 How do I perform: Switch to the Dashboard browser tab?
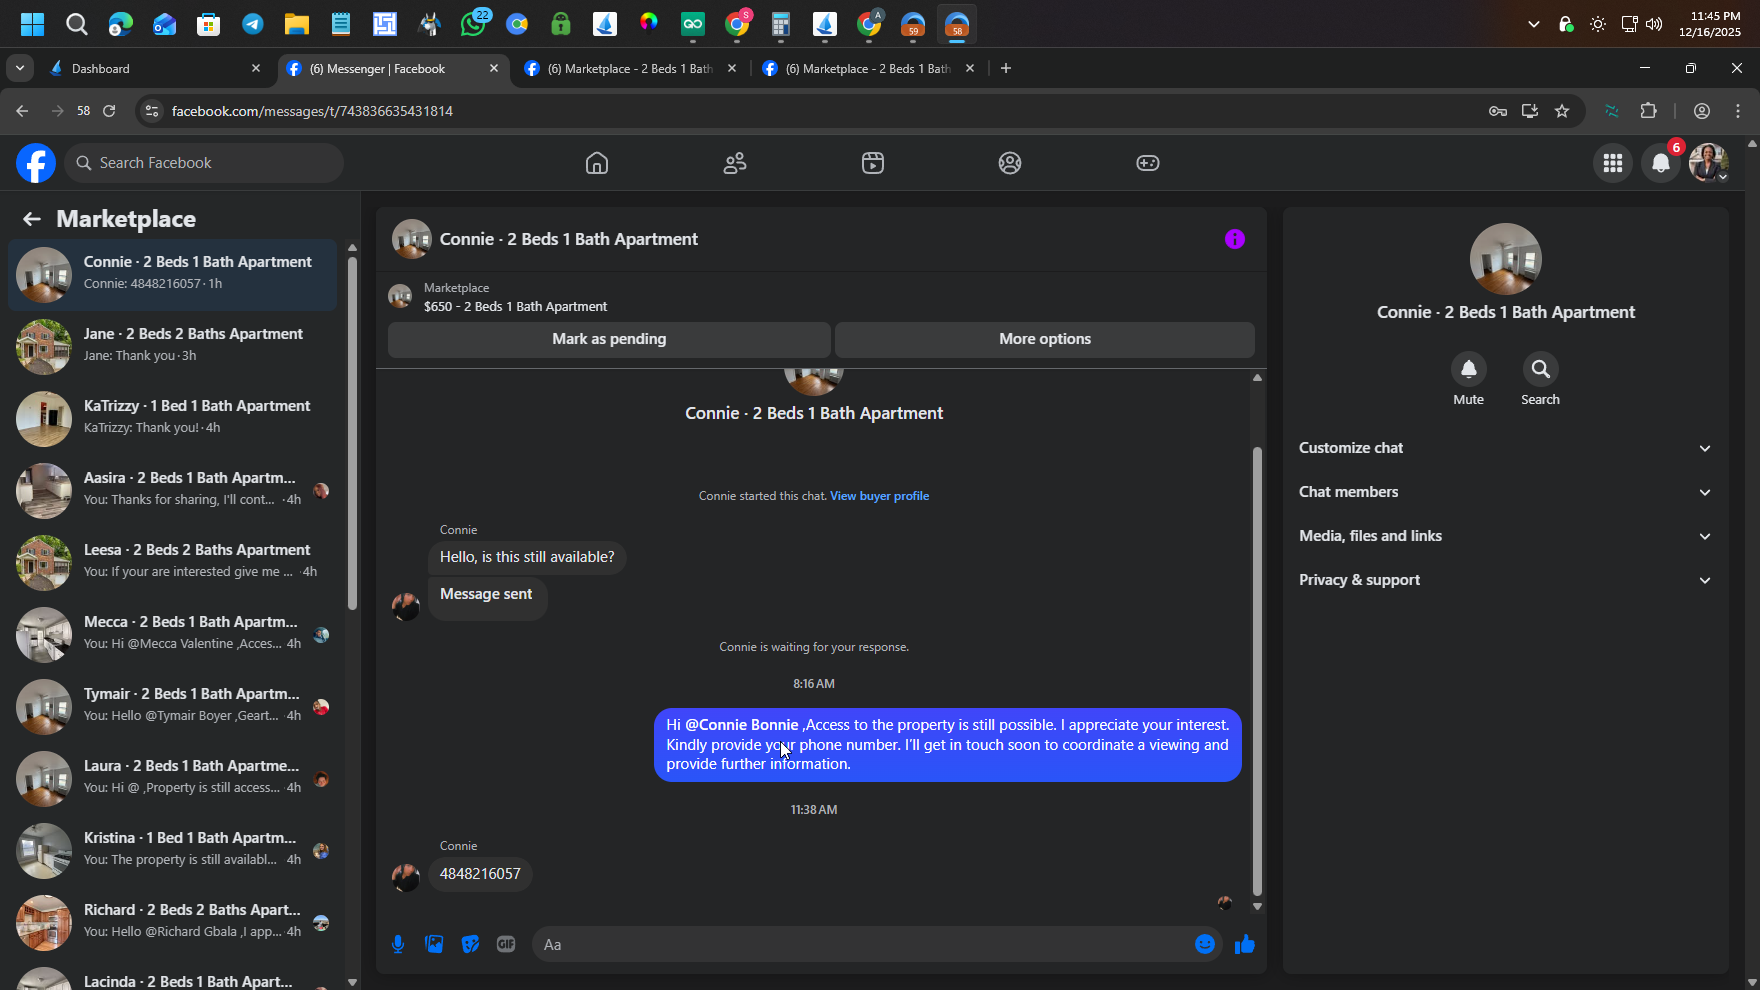tap(156, 68)
